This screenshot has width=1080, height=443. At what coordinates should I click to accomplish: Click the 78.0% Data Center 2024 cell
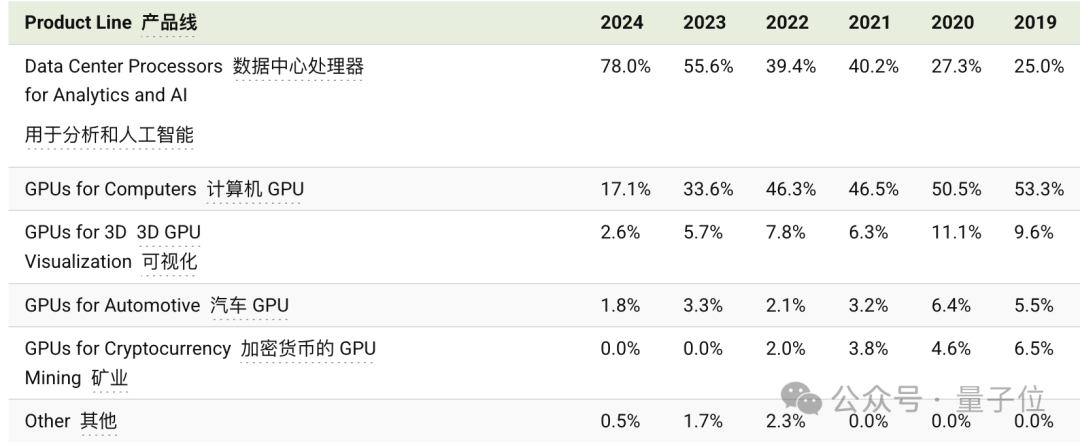coord(626,67)
